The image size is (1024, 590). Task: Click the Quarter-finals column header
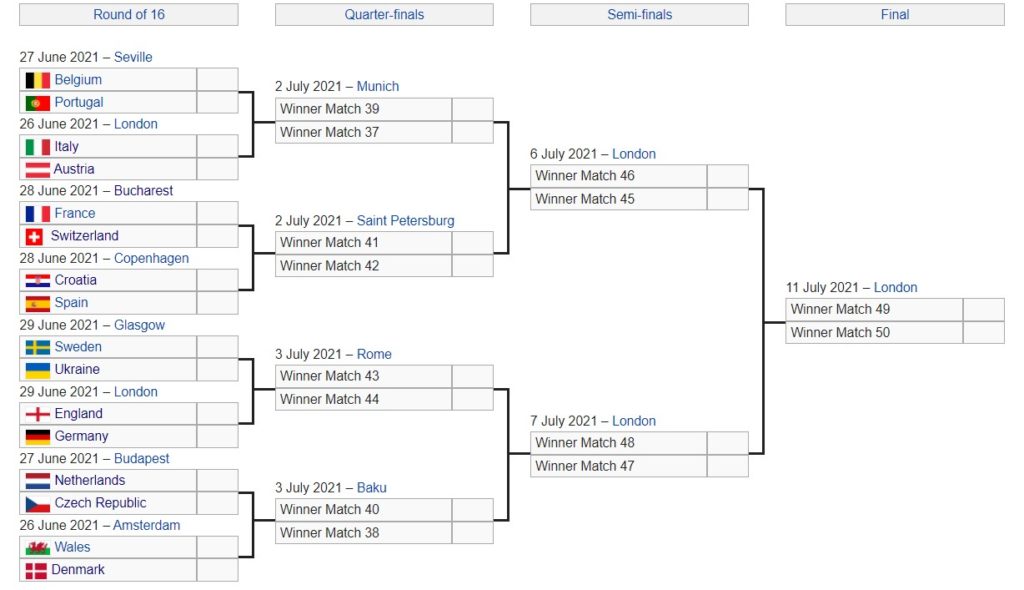click(x=384, y=15)
